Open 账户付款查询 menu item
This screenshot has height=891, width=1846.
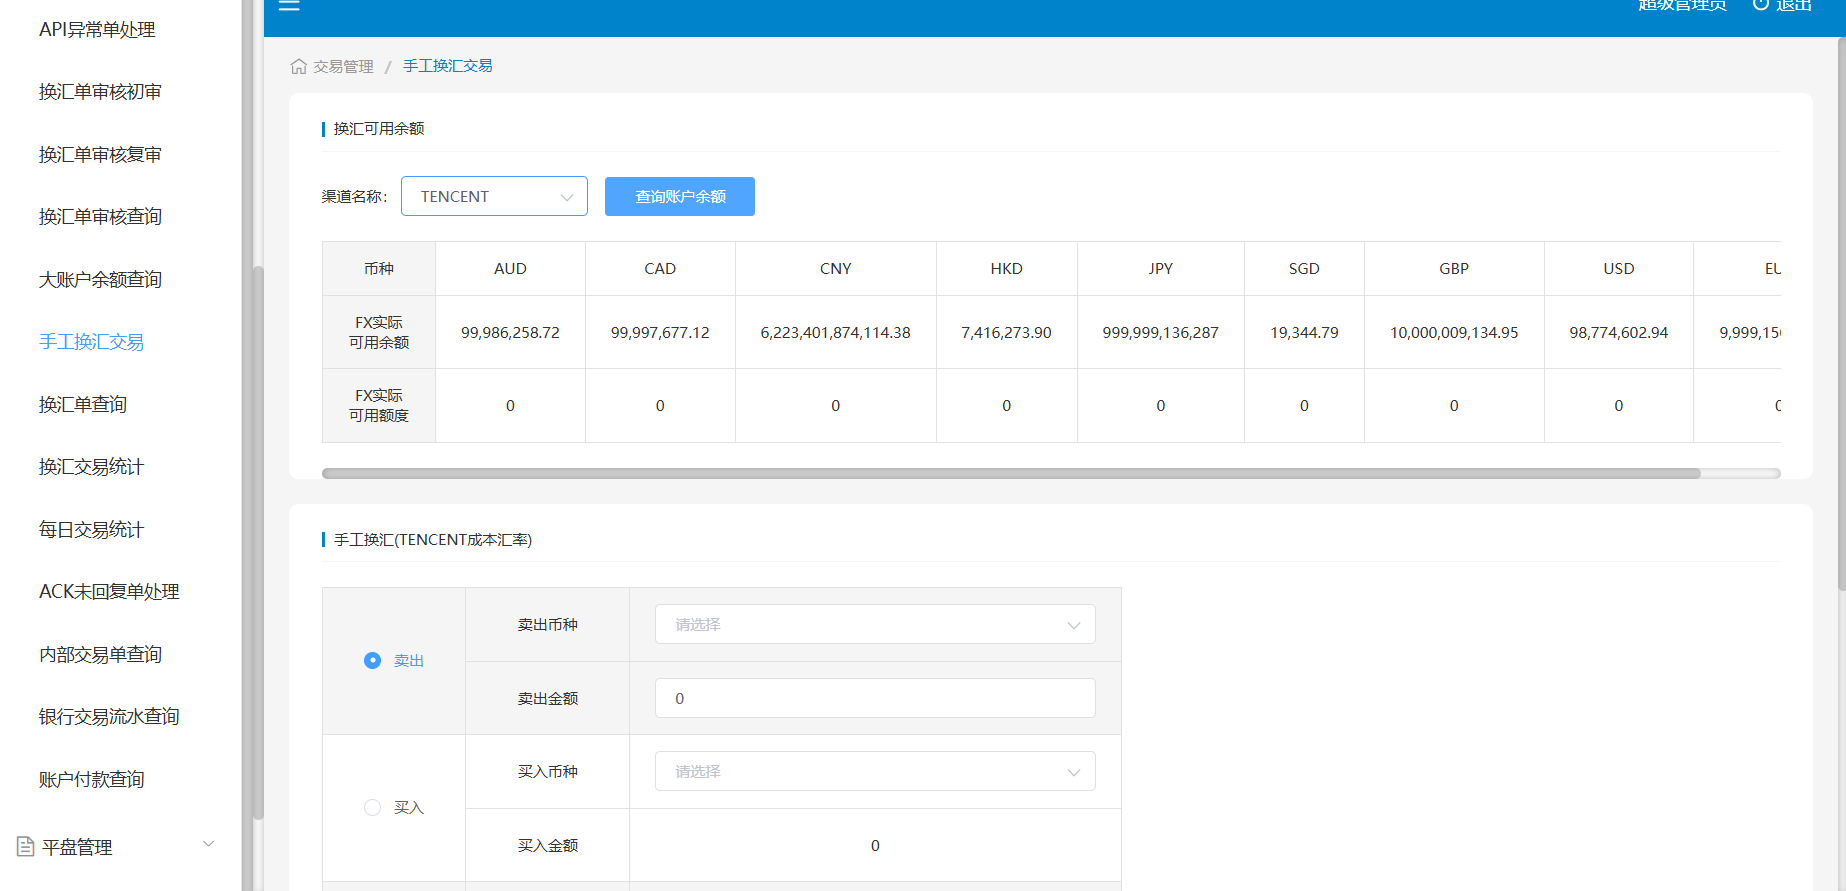(91, 780)
